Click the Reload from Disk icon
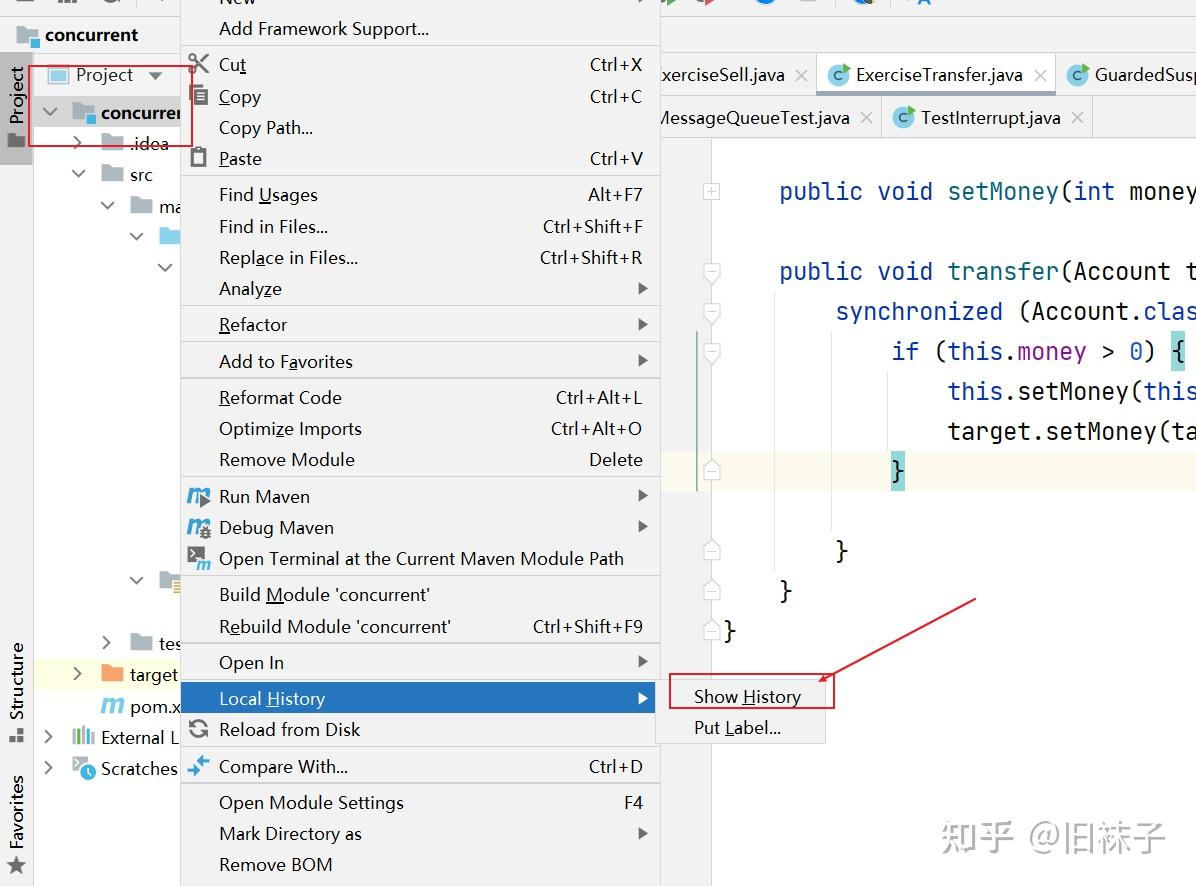 coord(198,729)
